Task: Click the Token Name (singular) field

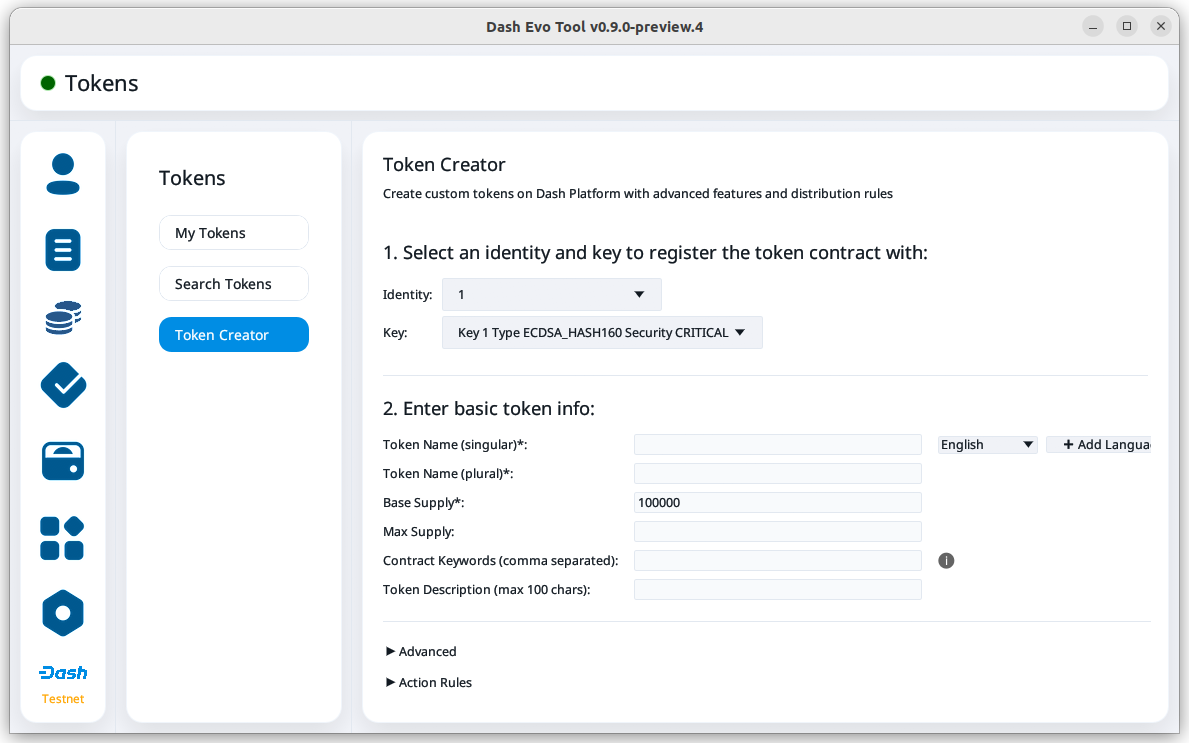Action: tap(777, 445)
